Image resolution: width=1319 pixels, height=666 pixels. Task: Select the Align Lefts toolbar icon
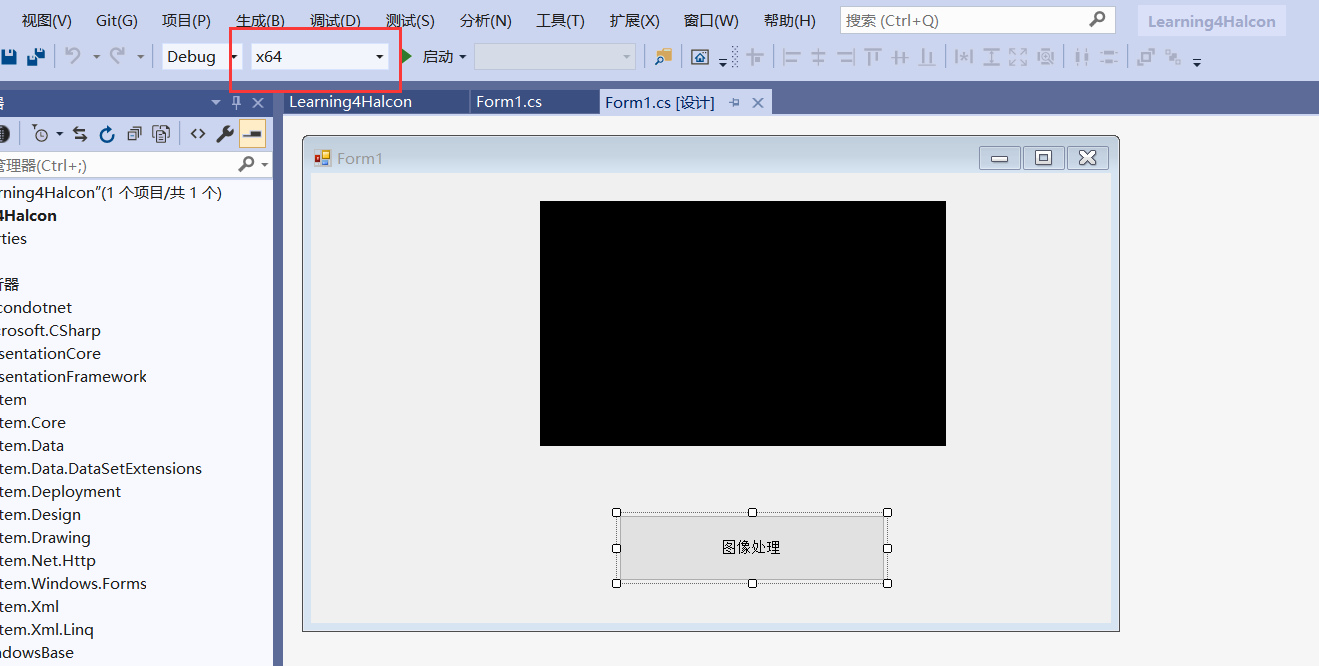[x=792, y=57]
